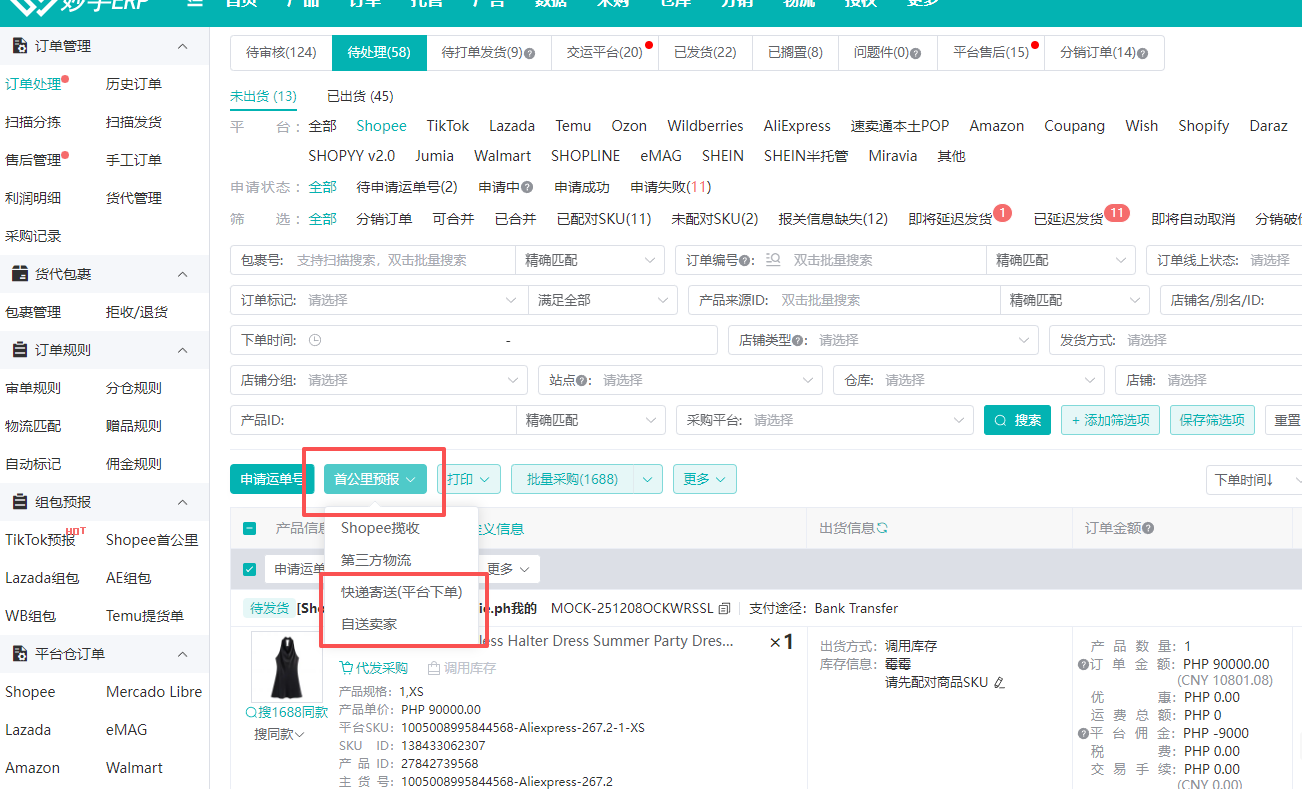The width and height of the screenshot is (1302, 789).
Task: Click the 订单管理 sidebar section icon
Action: tap(21, 45)
